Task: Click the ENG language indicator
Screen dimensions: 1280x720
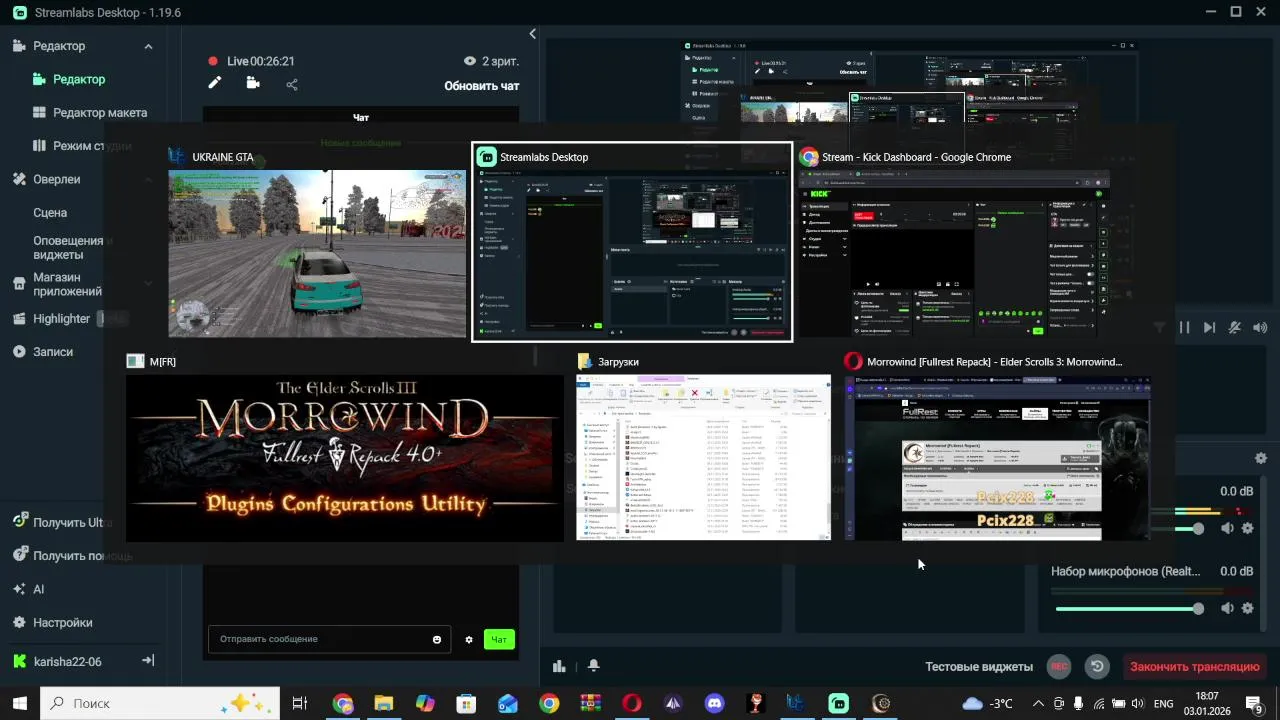Action: click(1163, 704)
